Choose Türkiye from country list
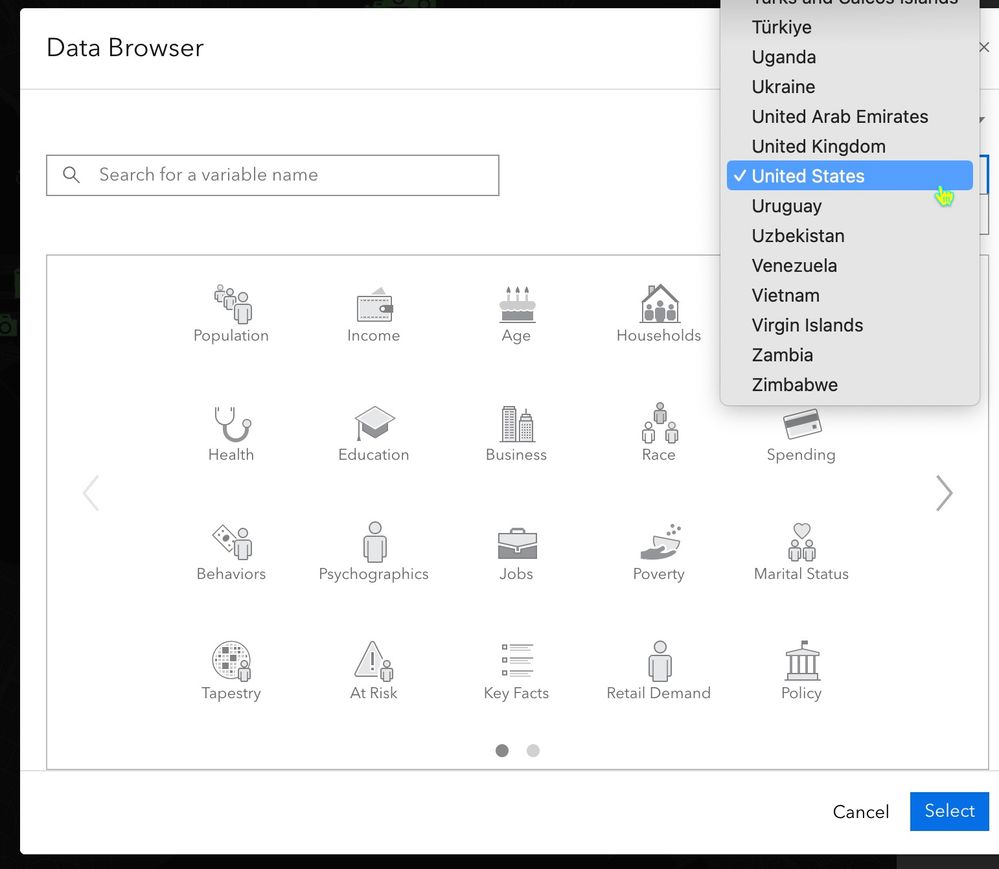This screenshot has width=999, height=869. (849, 27)
